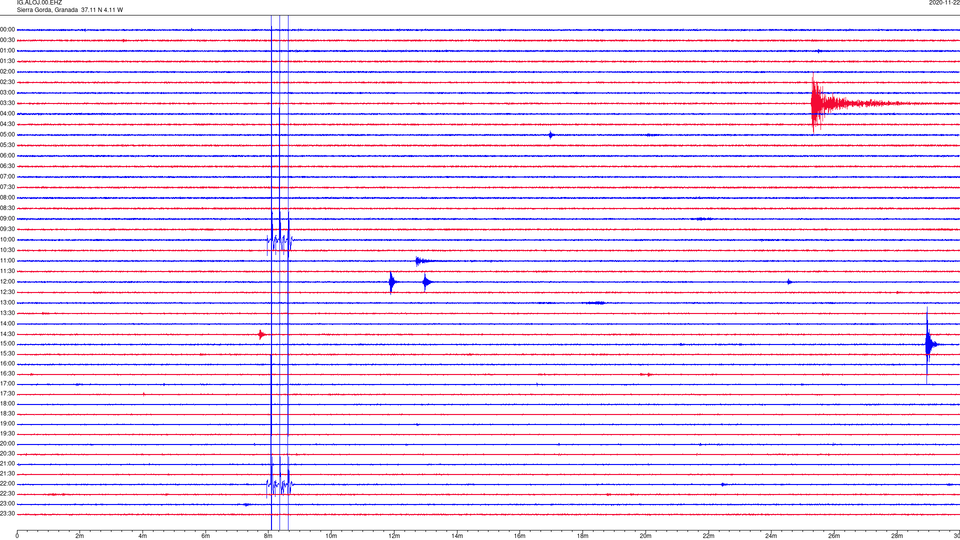Click the 09:30 time label

click(x=7, y=229)
